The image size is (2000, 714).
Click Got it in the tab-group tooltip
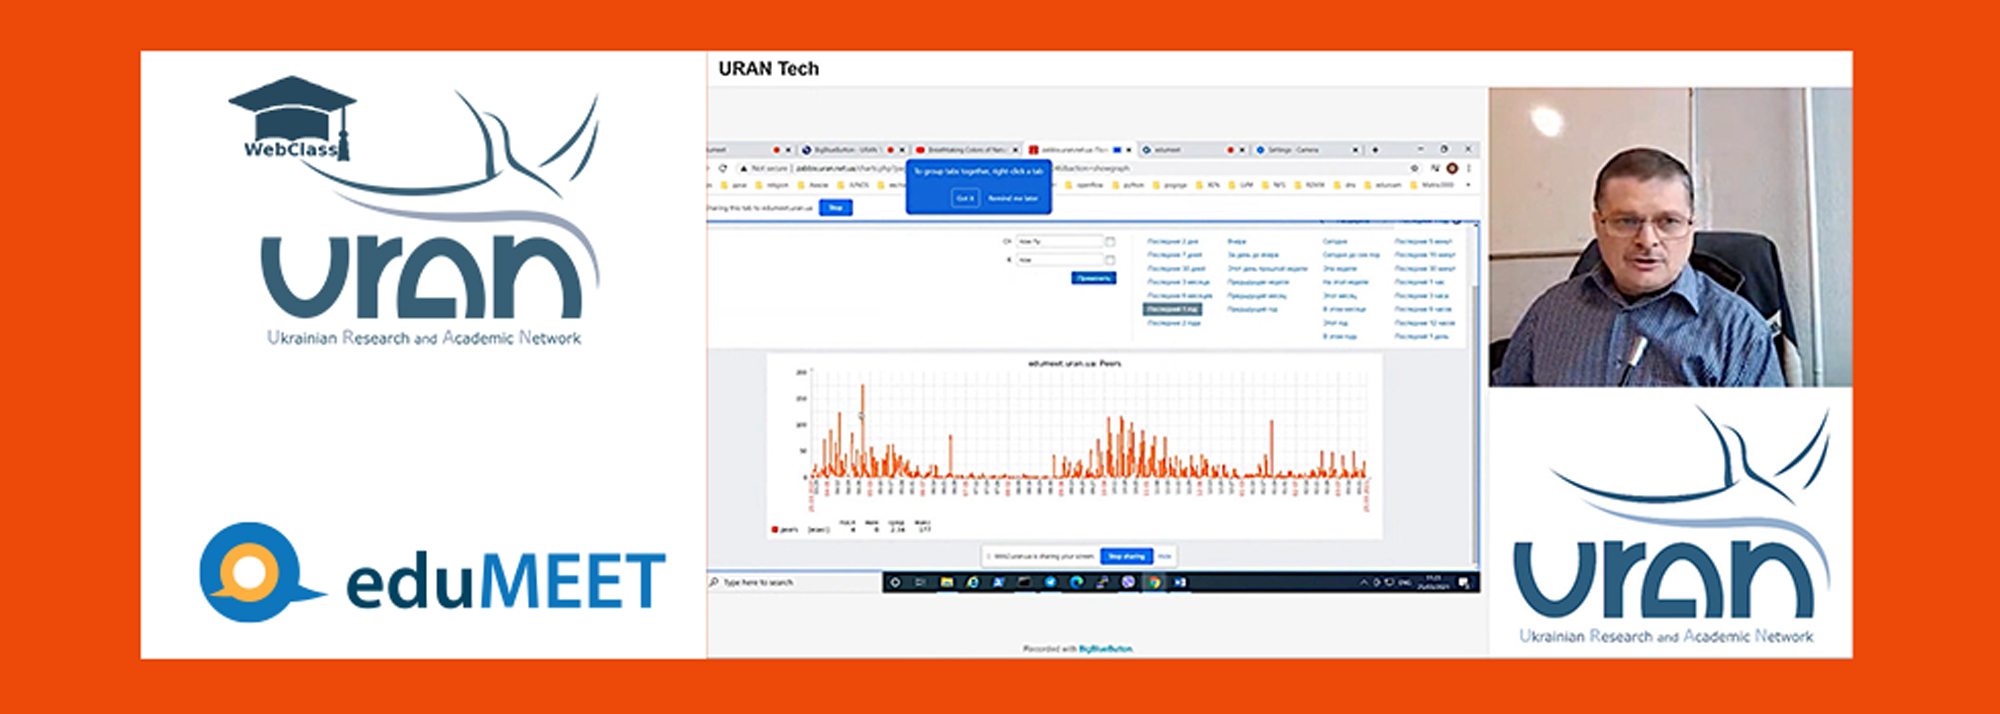pyautogui.click(x=965, y=198)
